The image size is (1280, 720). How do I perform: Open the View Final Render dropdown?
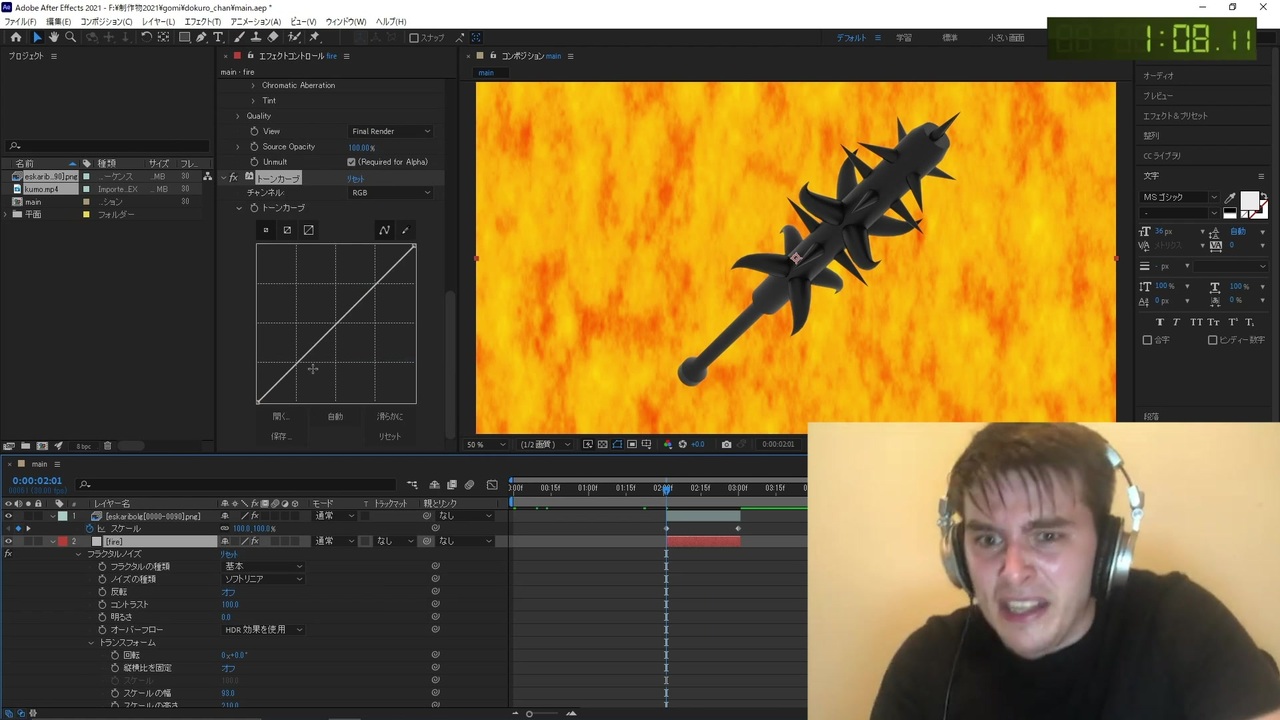click(391, 131)
